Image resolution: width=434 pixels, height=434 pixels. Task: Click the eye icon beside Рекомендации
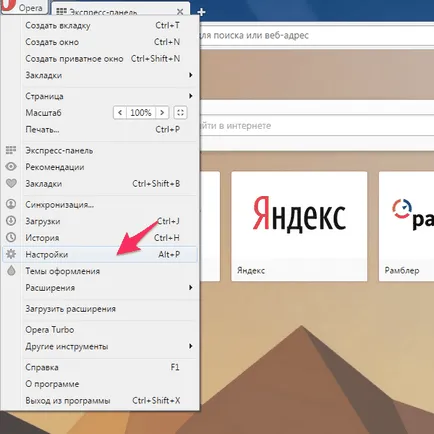[x=11, y=166]
